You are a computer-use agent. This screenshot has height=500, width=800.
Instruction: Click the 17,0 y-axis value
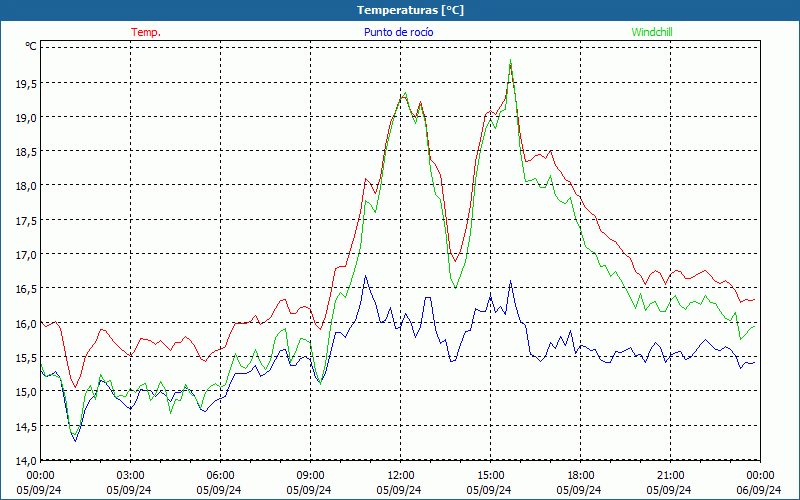point(27,255)
